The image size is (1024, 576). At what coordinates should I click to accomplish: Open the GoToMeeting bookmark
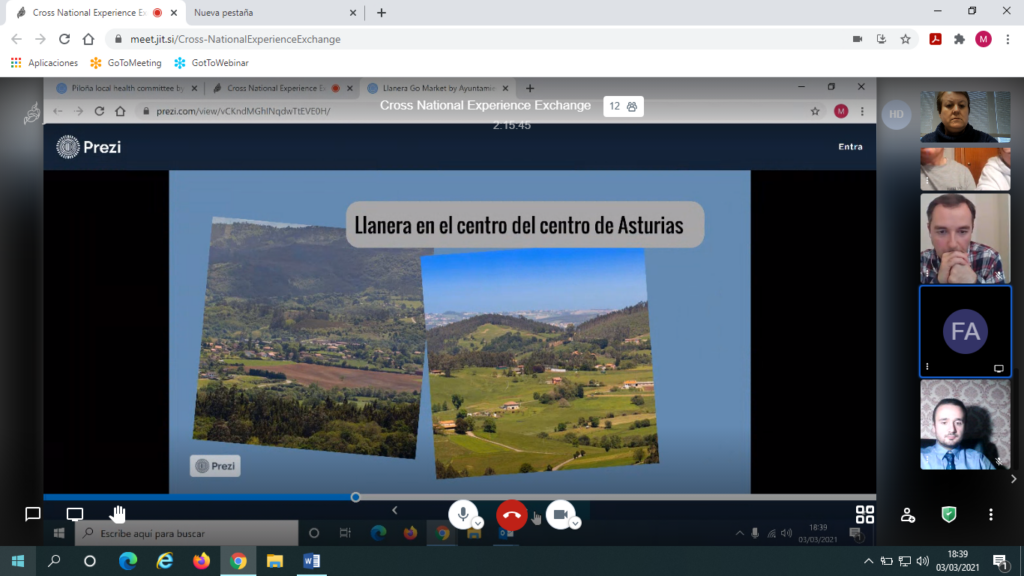126,63
